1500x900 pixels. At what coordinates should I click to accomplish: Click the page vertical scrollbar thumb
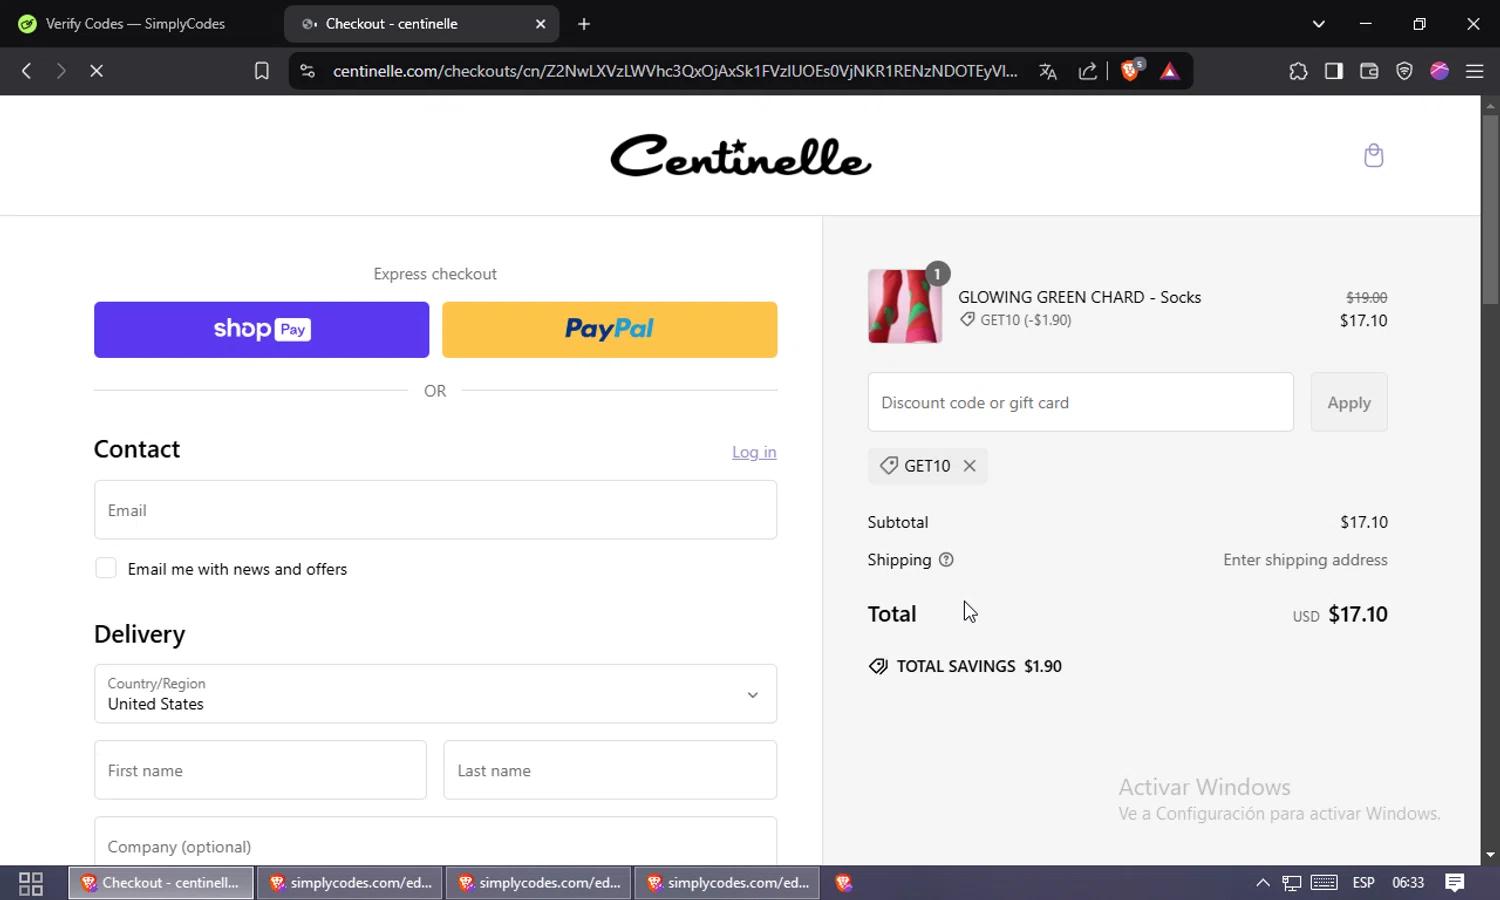point(1490,210)
